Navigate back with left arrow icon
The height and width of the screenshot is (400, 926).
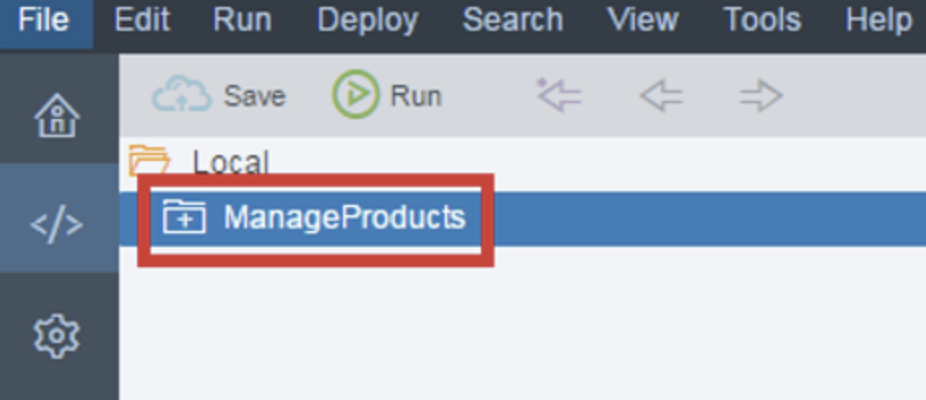click(x=661, y=95)
